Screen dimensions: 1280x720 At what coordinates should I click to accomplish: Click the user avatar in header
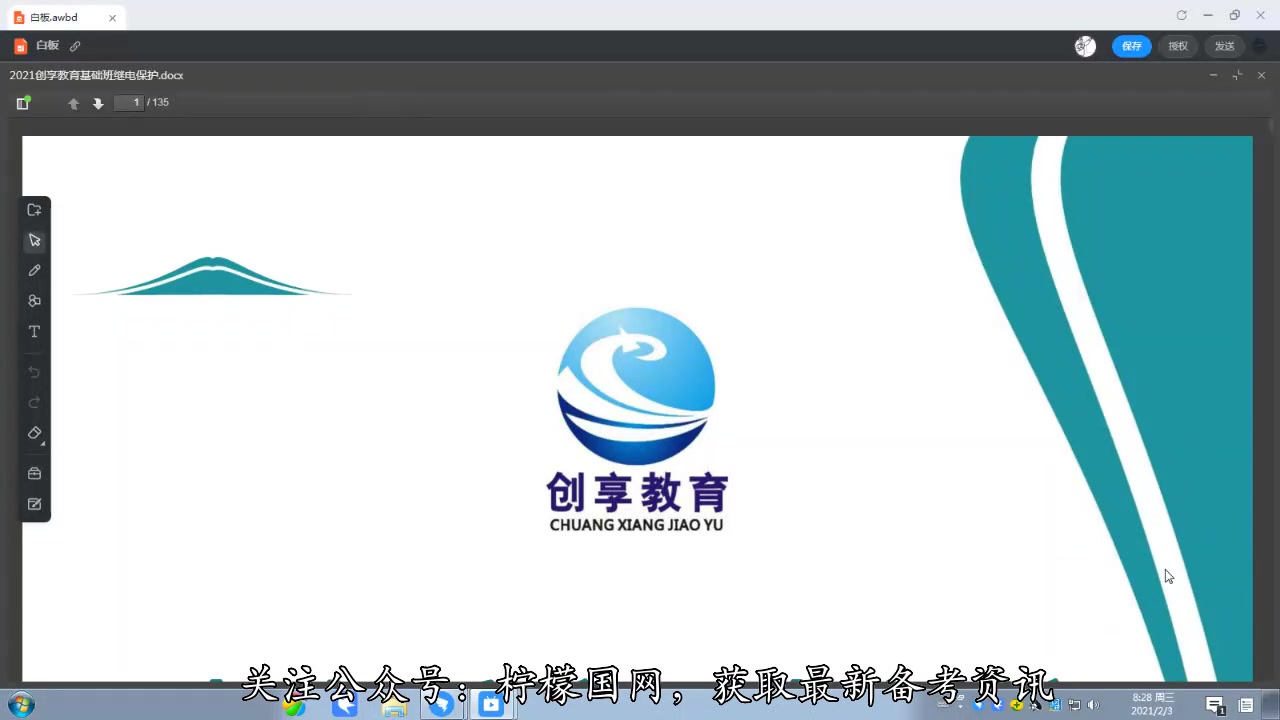[x=1085, y=46]
